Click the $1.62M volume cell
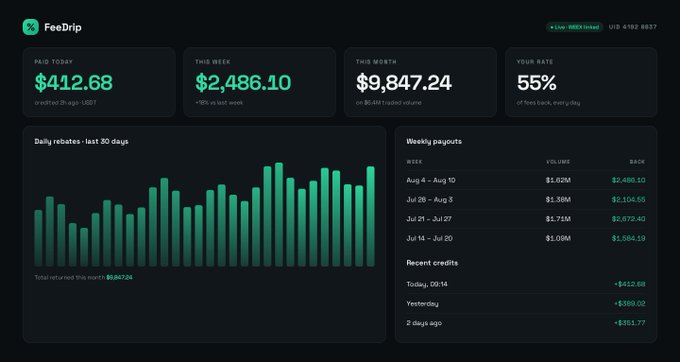 click(x=558, y=180)
